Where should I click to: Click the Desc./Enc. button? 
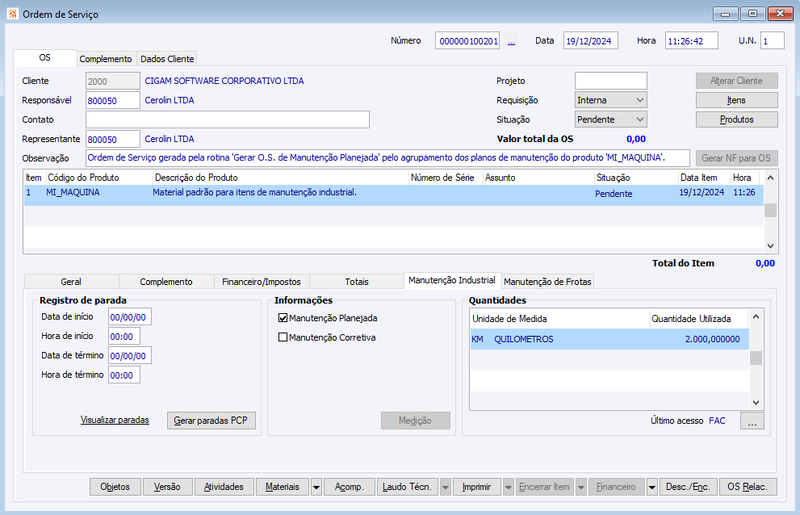tap(688, 487)
